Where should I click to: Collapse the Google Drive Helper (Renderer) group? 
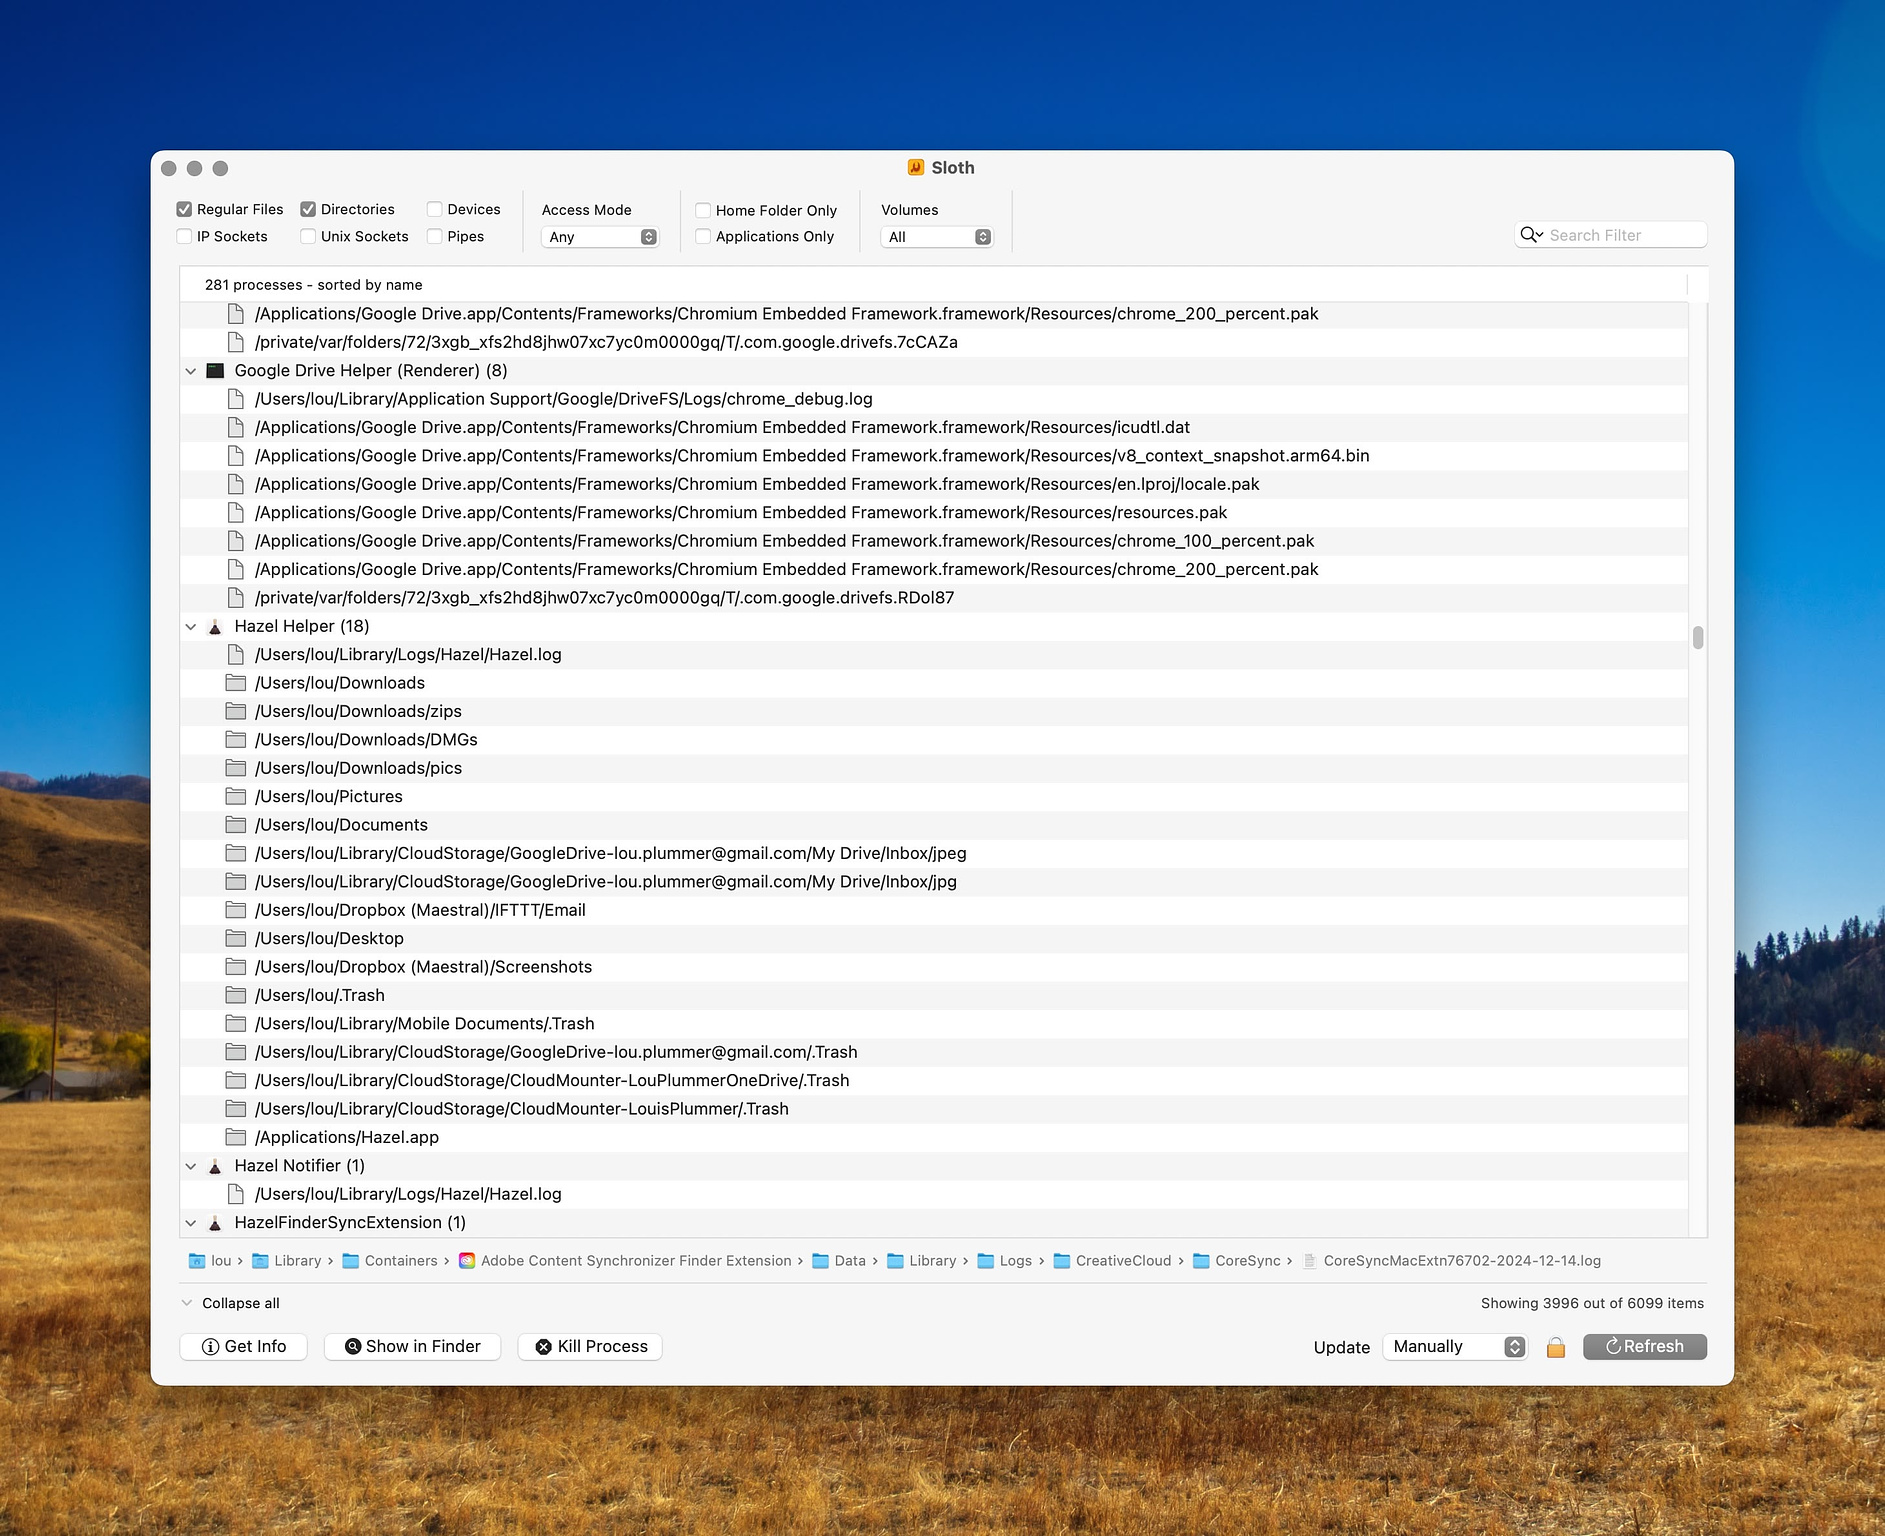coord(191,371)
